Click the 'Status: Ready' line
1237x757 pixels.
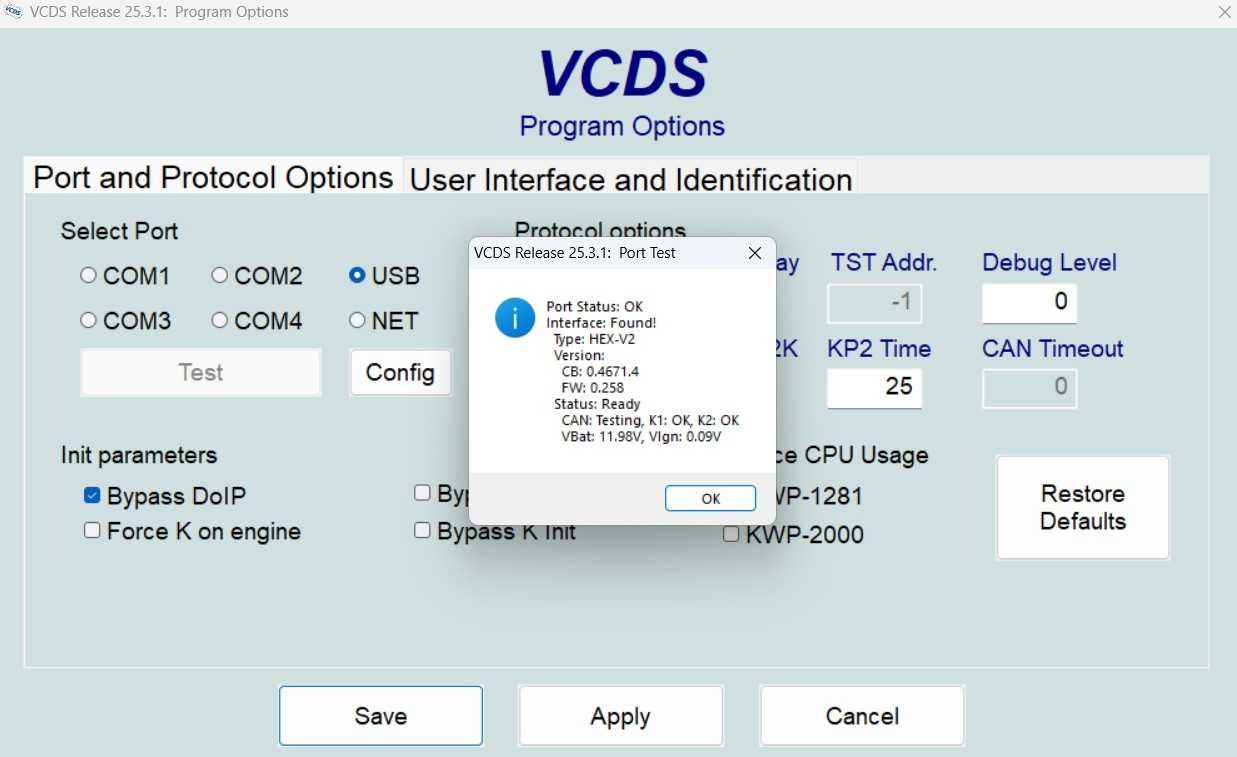click(597, 404)
